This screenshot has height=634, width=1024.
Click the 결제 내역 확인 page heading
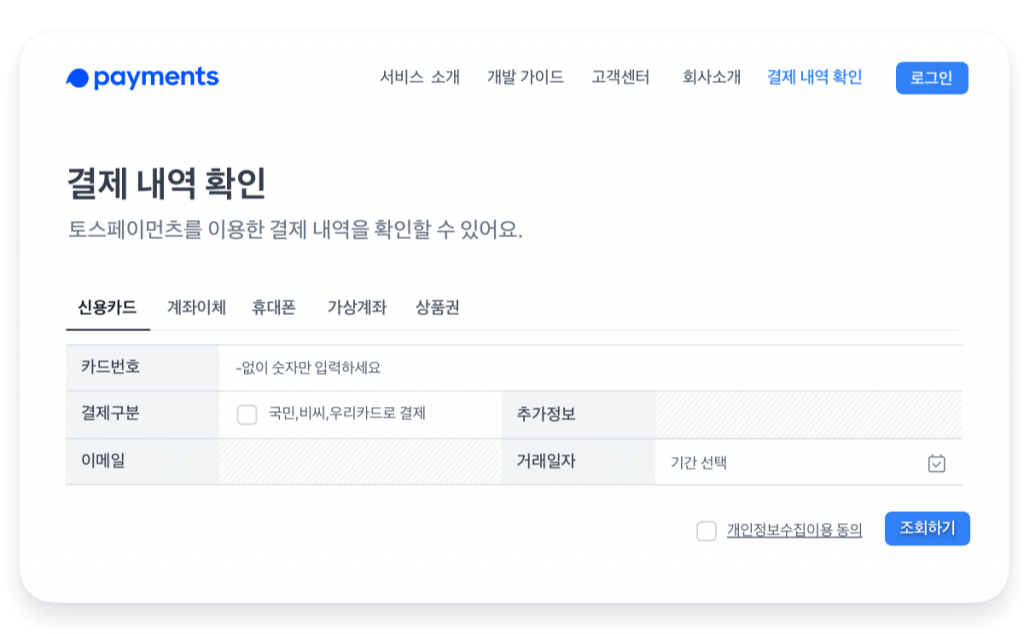[167, 183]
